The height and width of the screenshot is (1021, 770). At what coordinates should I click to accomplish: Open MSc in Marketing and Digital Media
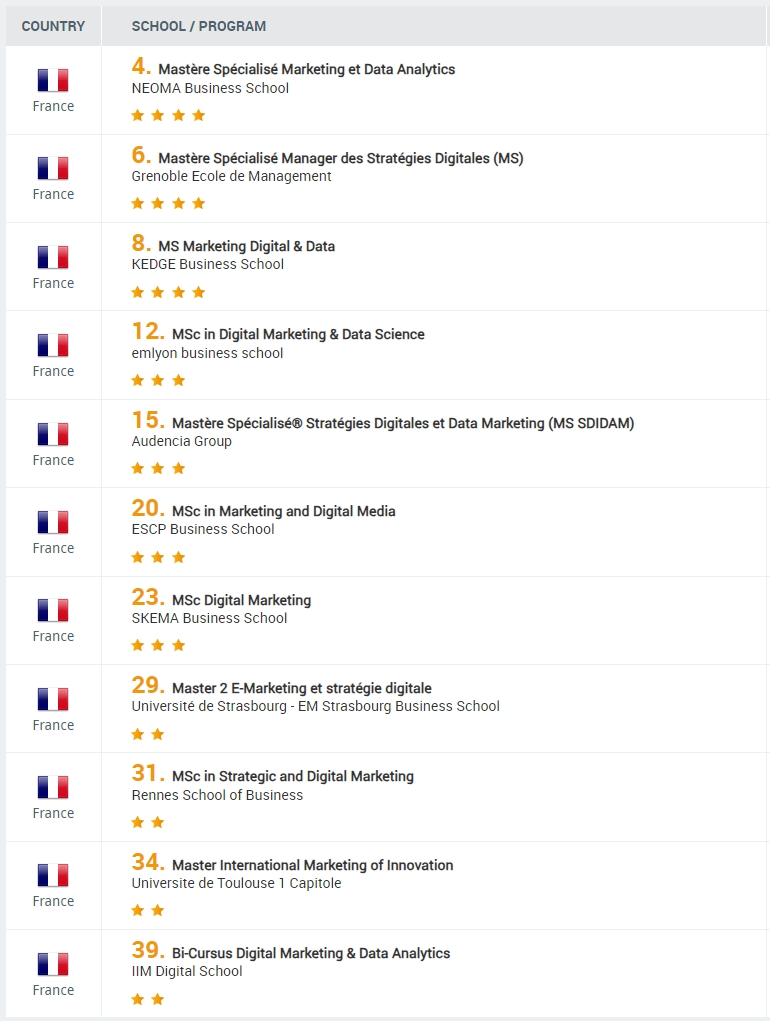284,511
